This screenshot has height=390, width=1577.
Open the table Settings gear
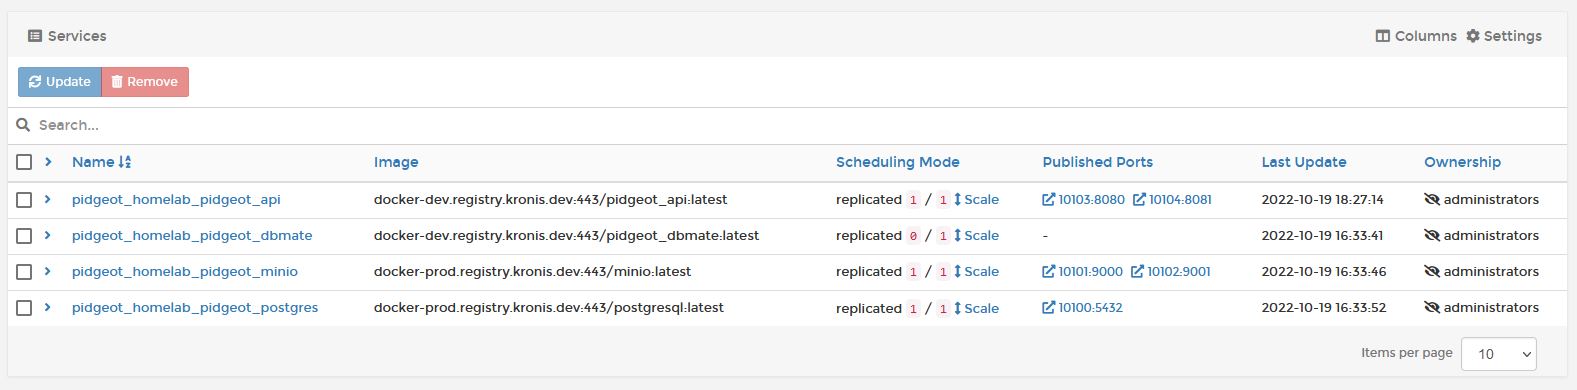pyautogui.click(x=1504, y=36)
